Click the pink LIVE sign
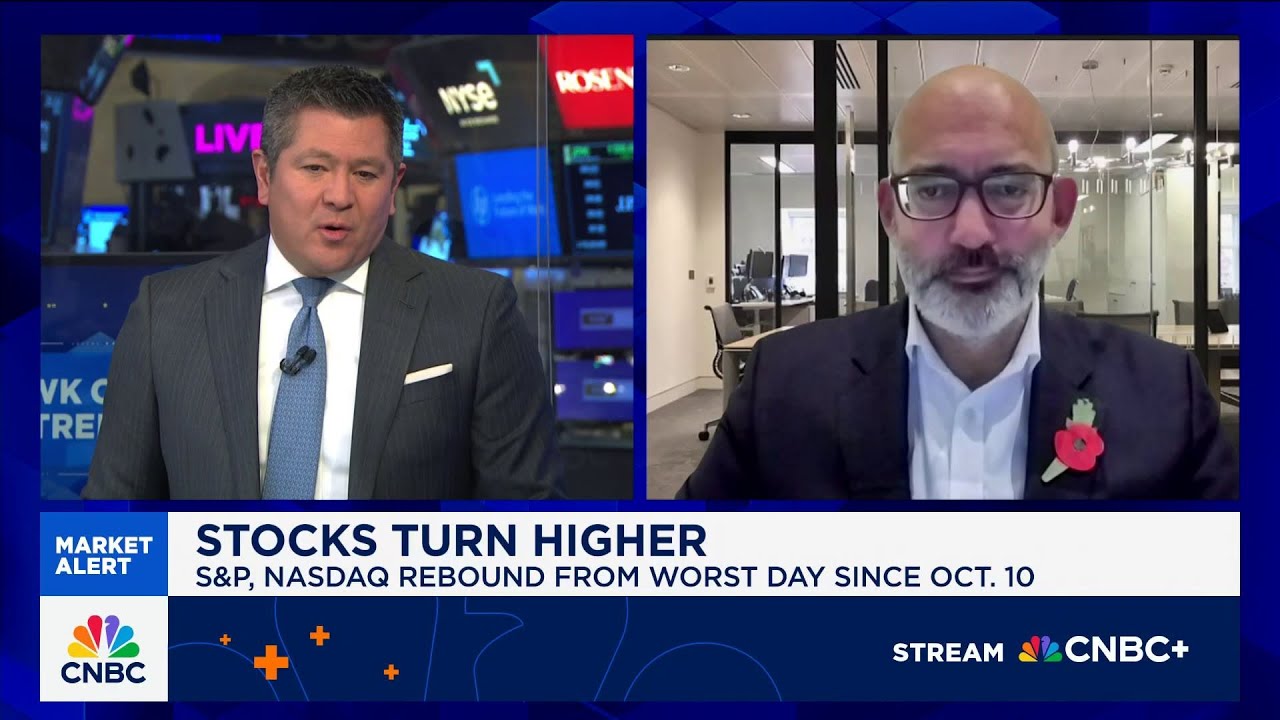The width and height of the screenshot is (1280, 720). 228,137
